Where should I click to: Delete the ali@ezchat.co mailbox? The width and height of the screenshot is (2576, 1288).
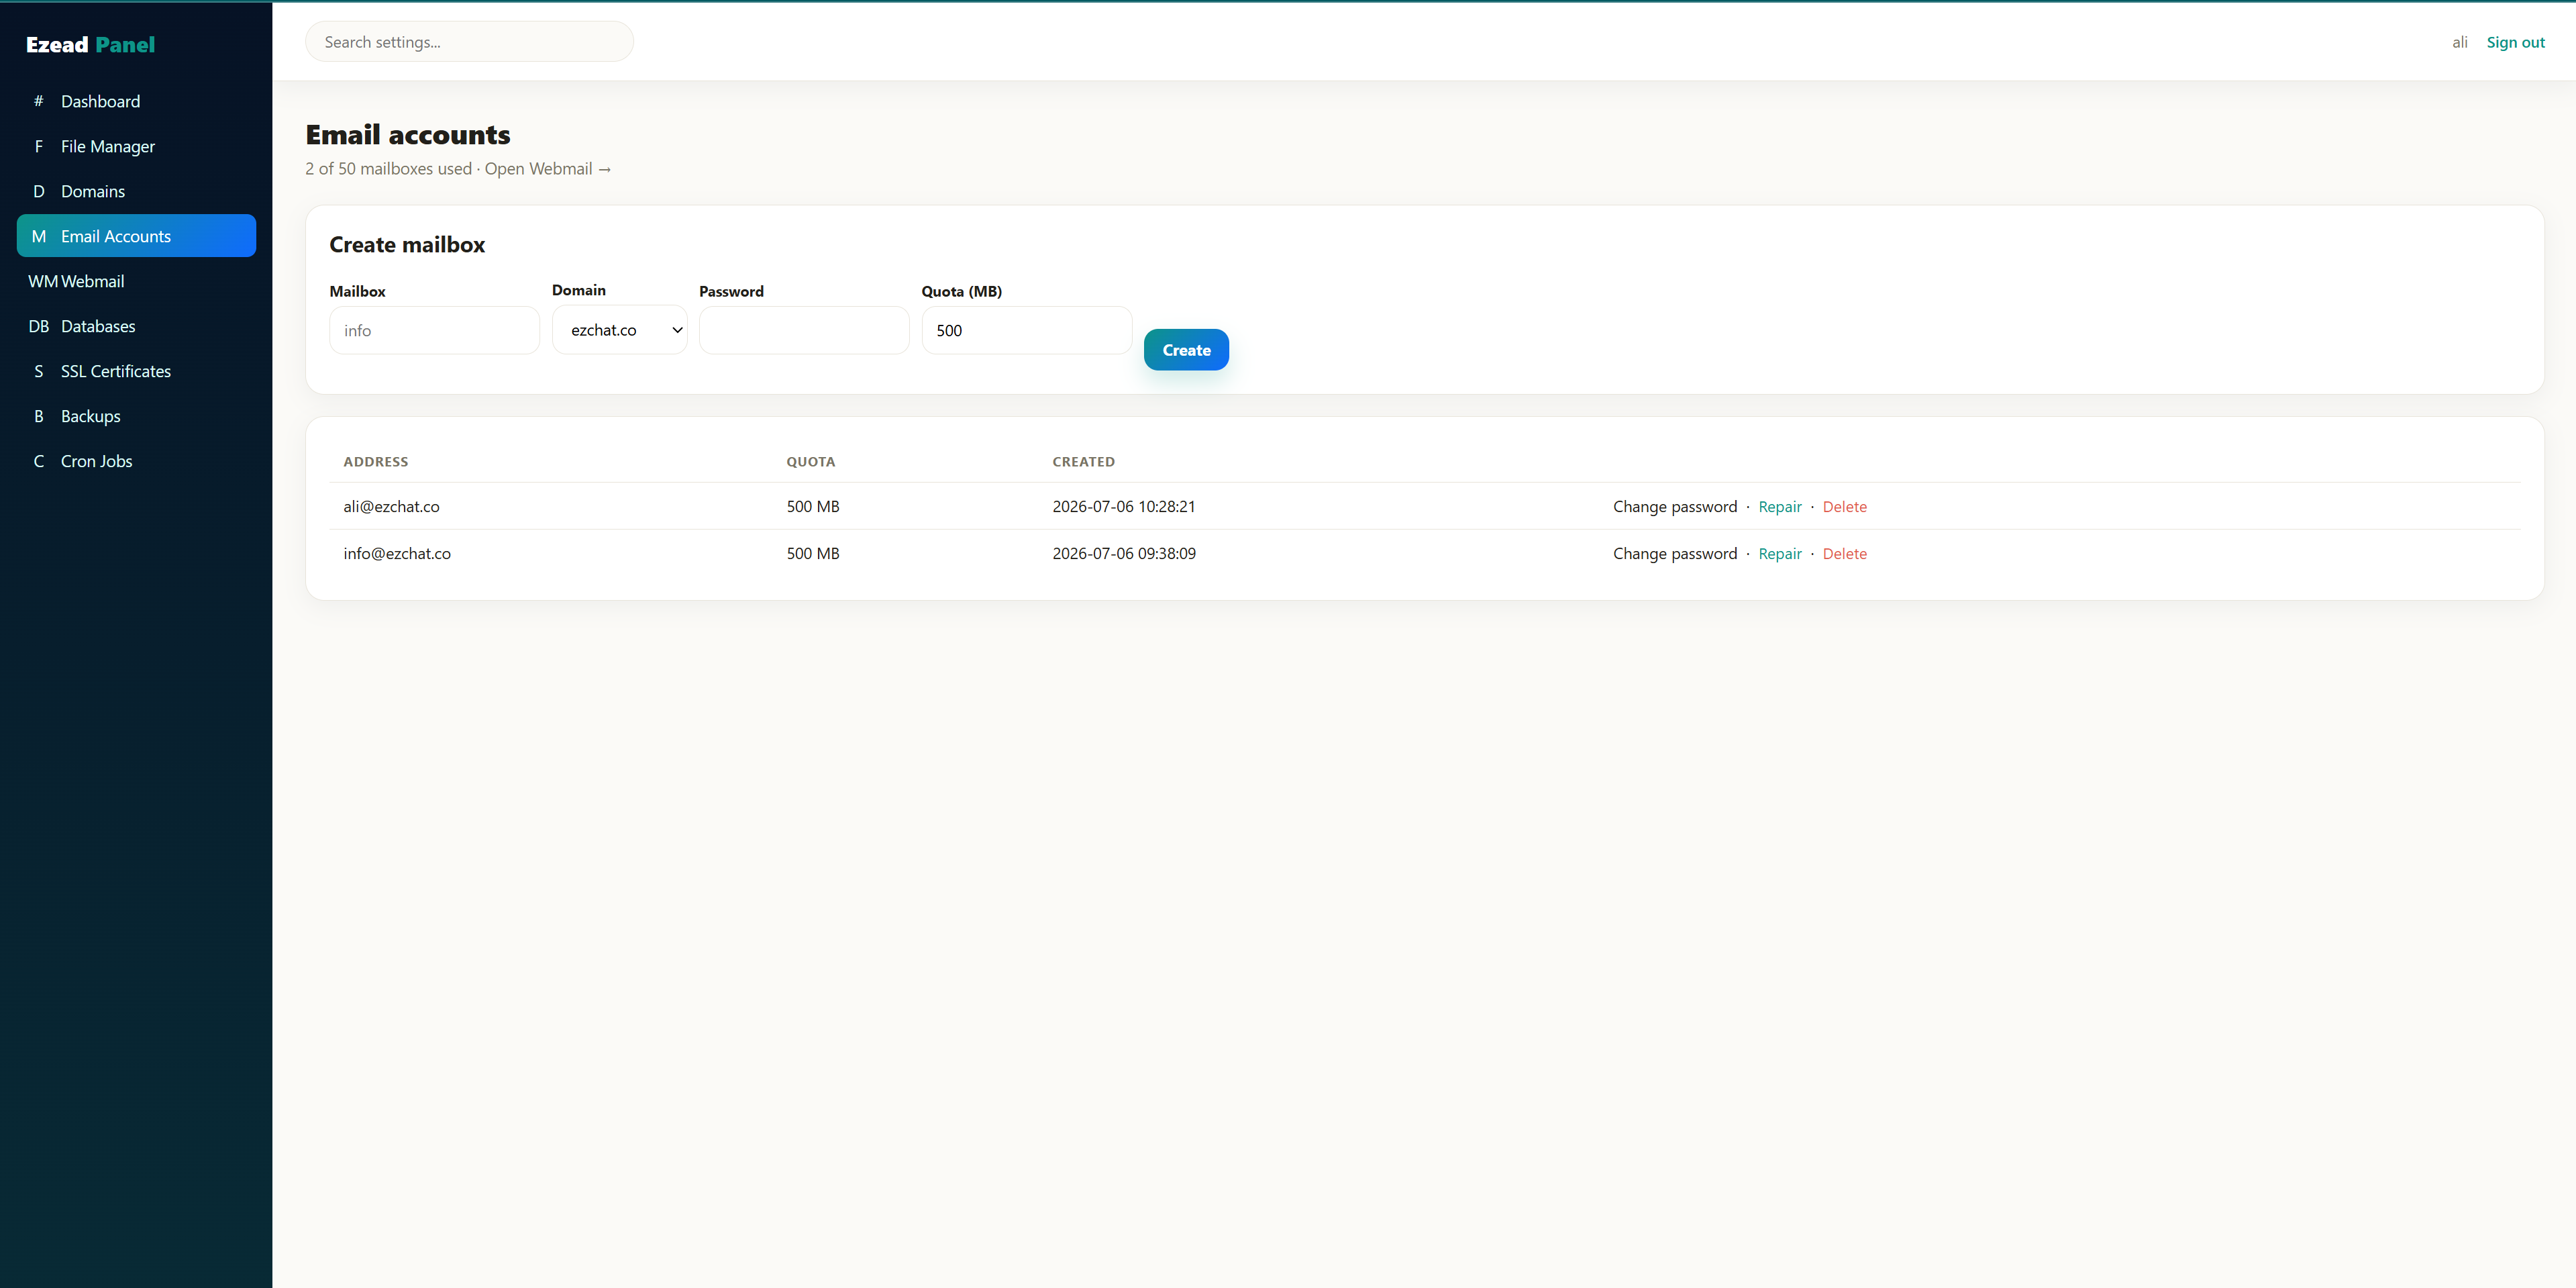click(x=1844, y=507)
